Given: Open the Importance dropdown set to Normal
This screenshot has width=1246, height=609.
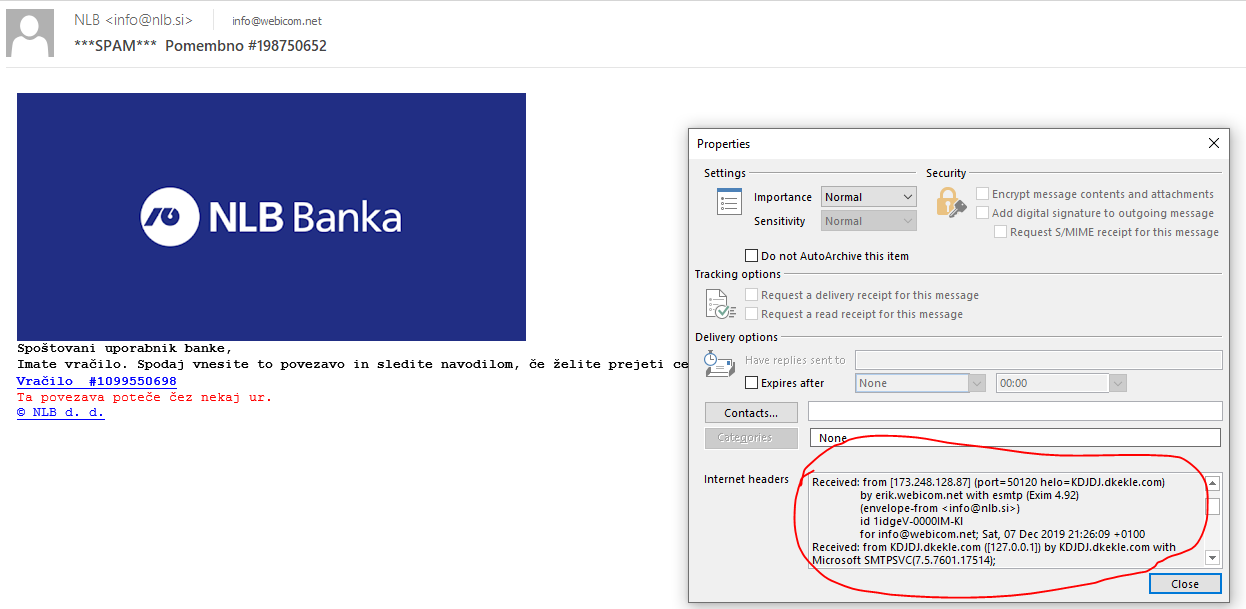Looking at the screenshot, I should [869, 197].
